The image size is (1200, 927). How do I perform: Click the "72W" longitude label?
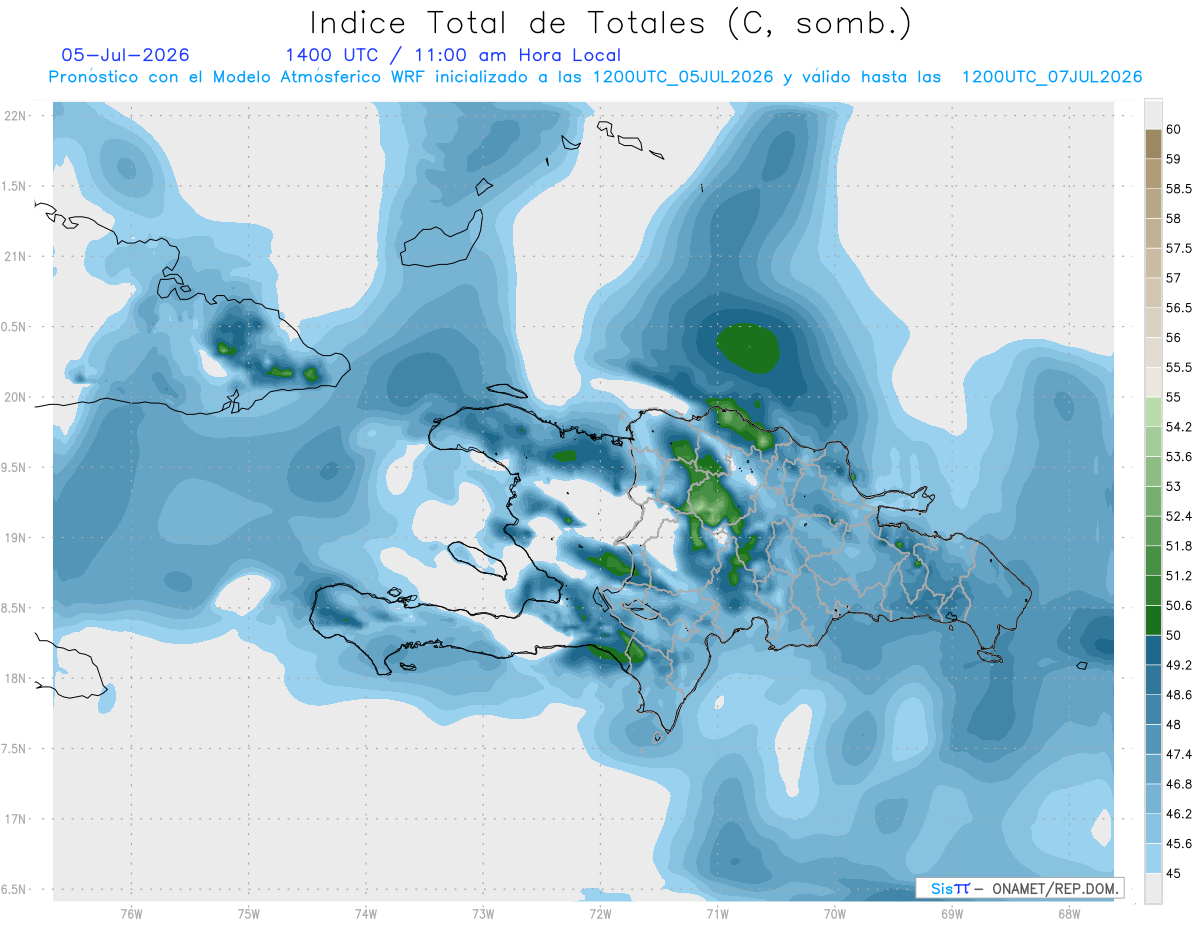pyautogui.click(x=600, y=913)
